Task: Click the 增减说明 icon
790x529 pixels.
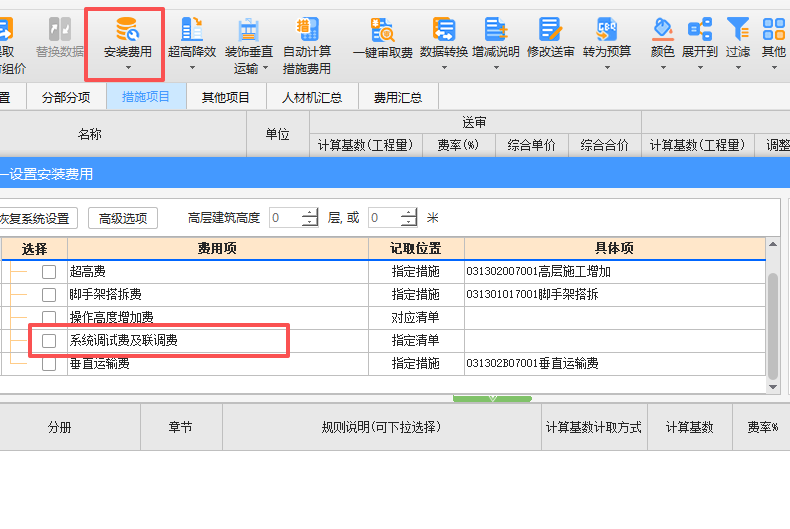Action: tap(496, 29)
